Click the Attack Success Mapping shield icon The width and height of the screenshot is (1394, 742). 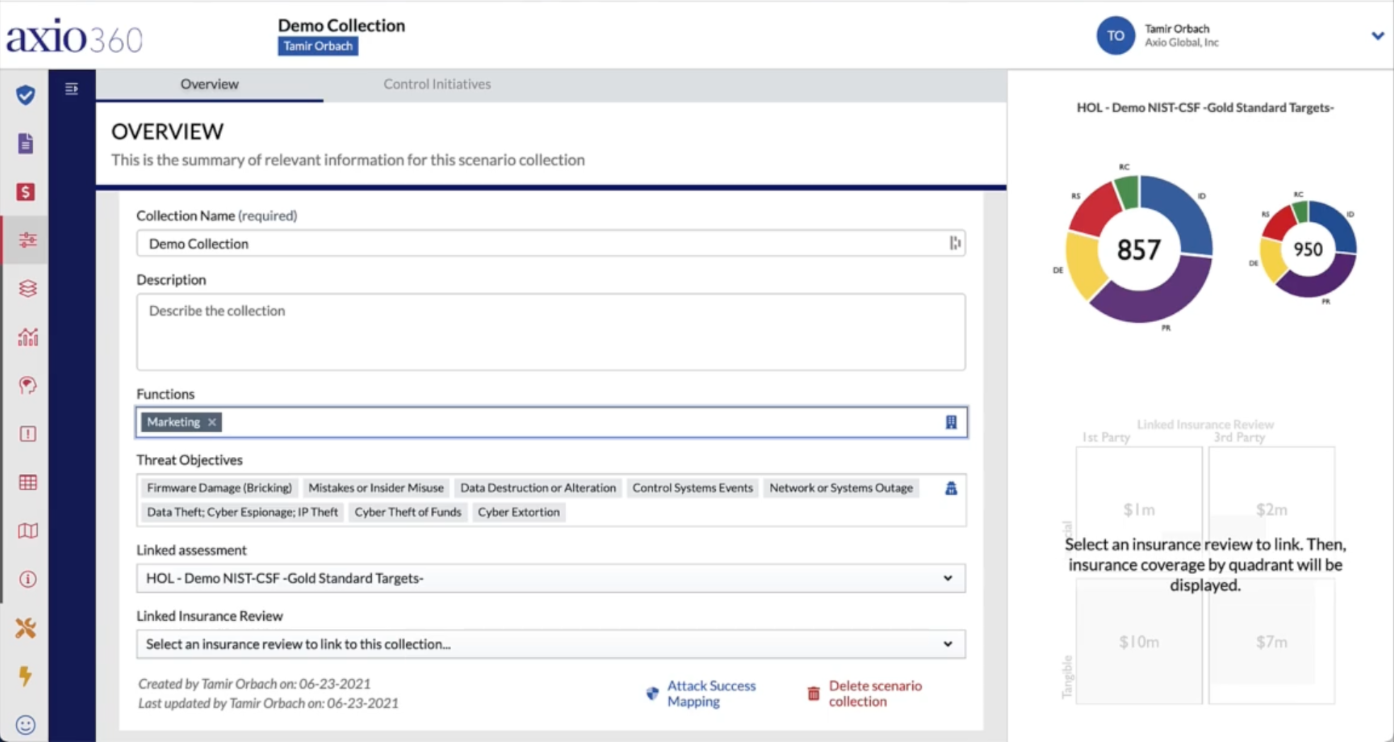(653, 692)
